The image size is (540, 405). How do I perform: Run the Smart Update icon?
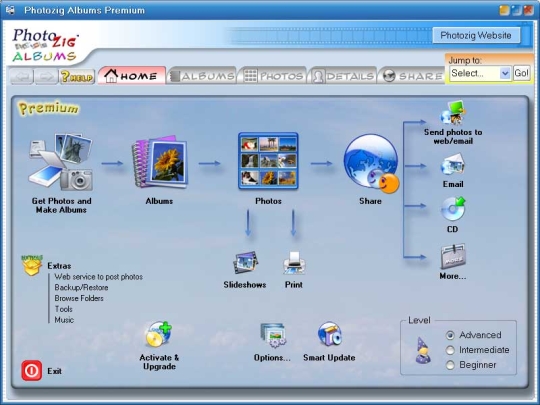point(330,334)
